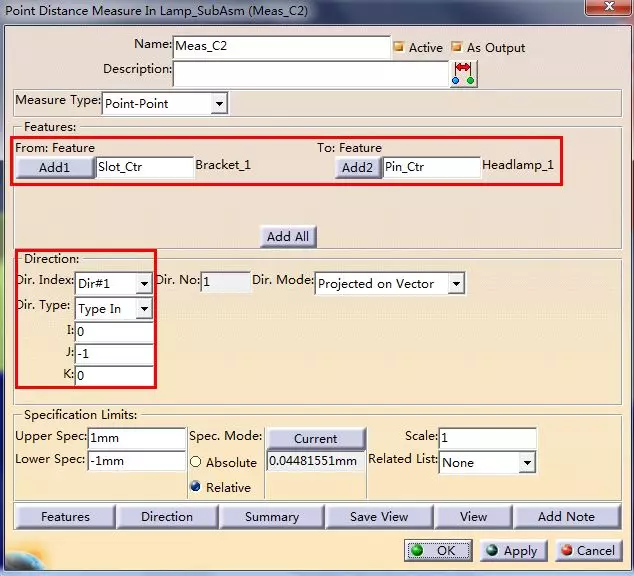Close the Point Distance Measure dialog
This screenshot has width=634, height=576.
coord(603,10)
